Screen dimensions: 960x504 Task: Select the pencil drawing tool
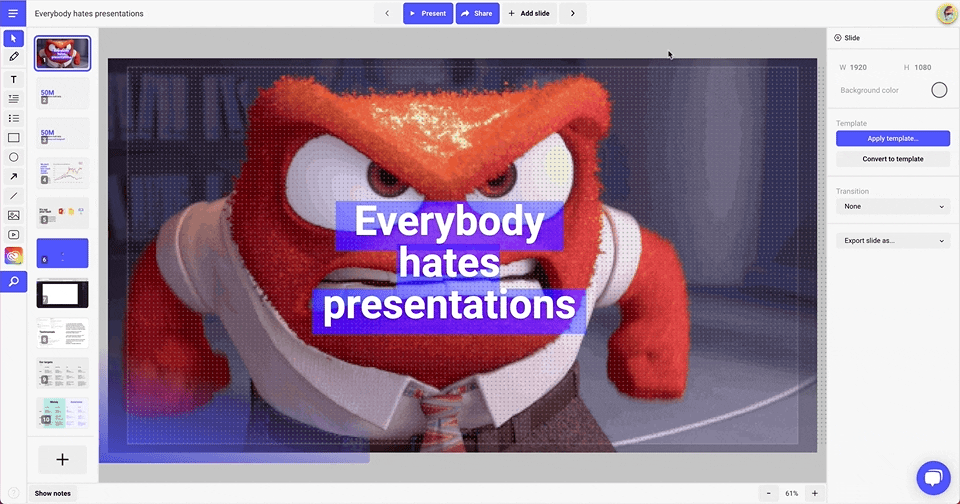click(x=13, y=57)
